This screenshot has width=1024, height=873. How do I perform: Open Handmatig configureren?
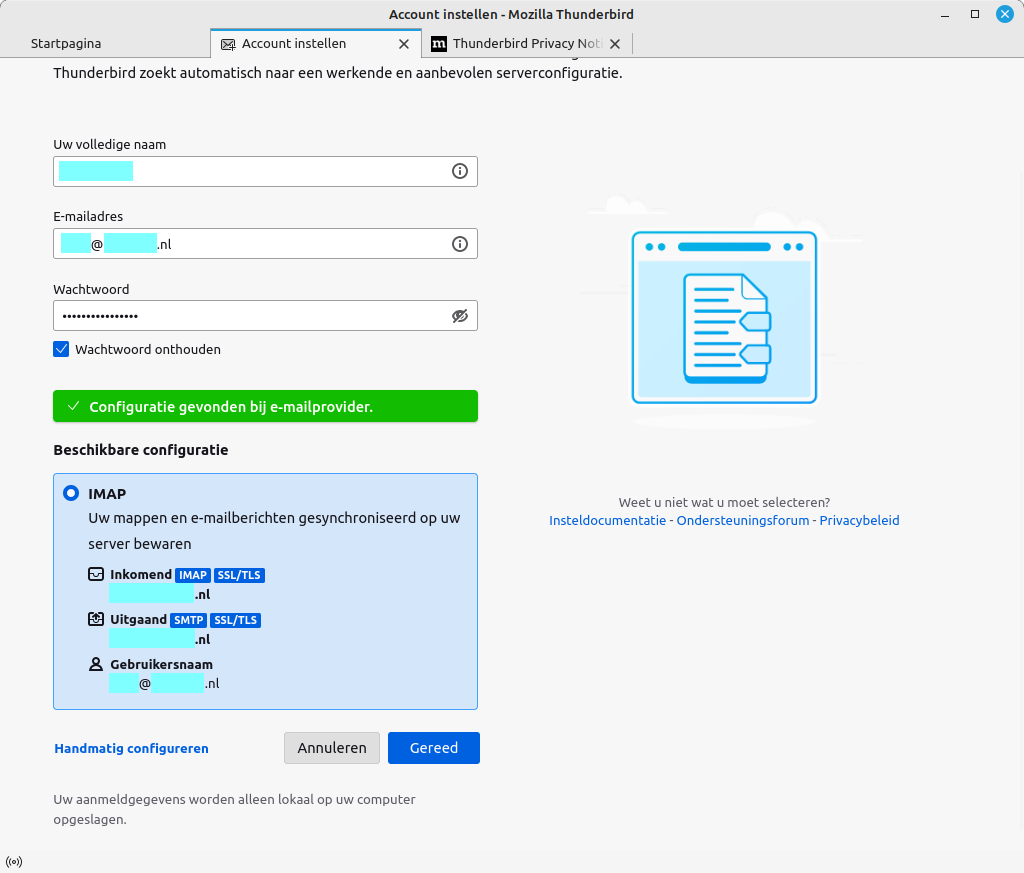pyautogui.click(x=131, y=748)
